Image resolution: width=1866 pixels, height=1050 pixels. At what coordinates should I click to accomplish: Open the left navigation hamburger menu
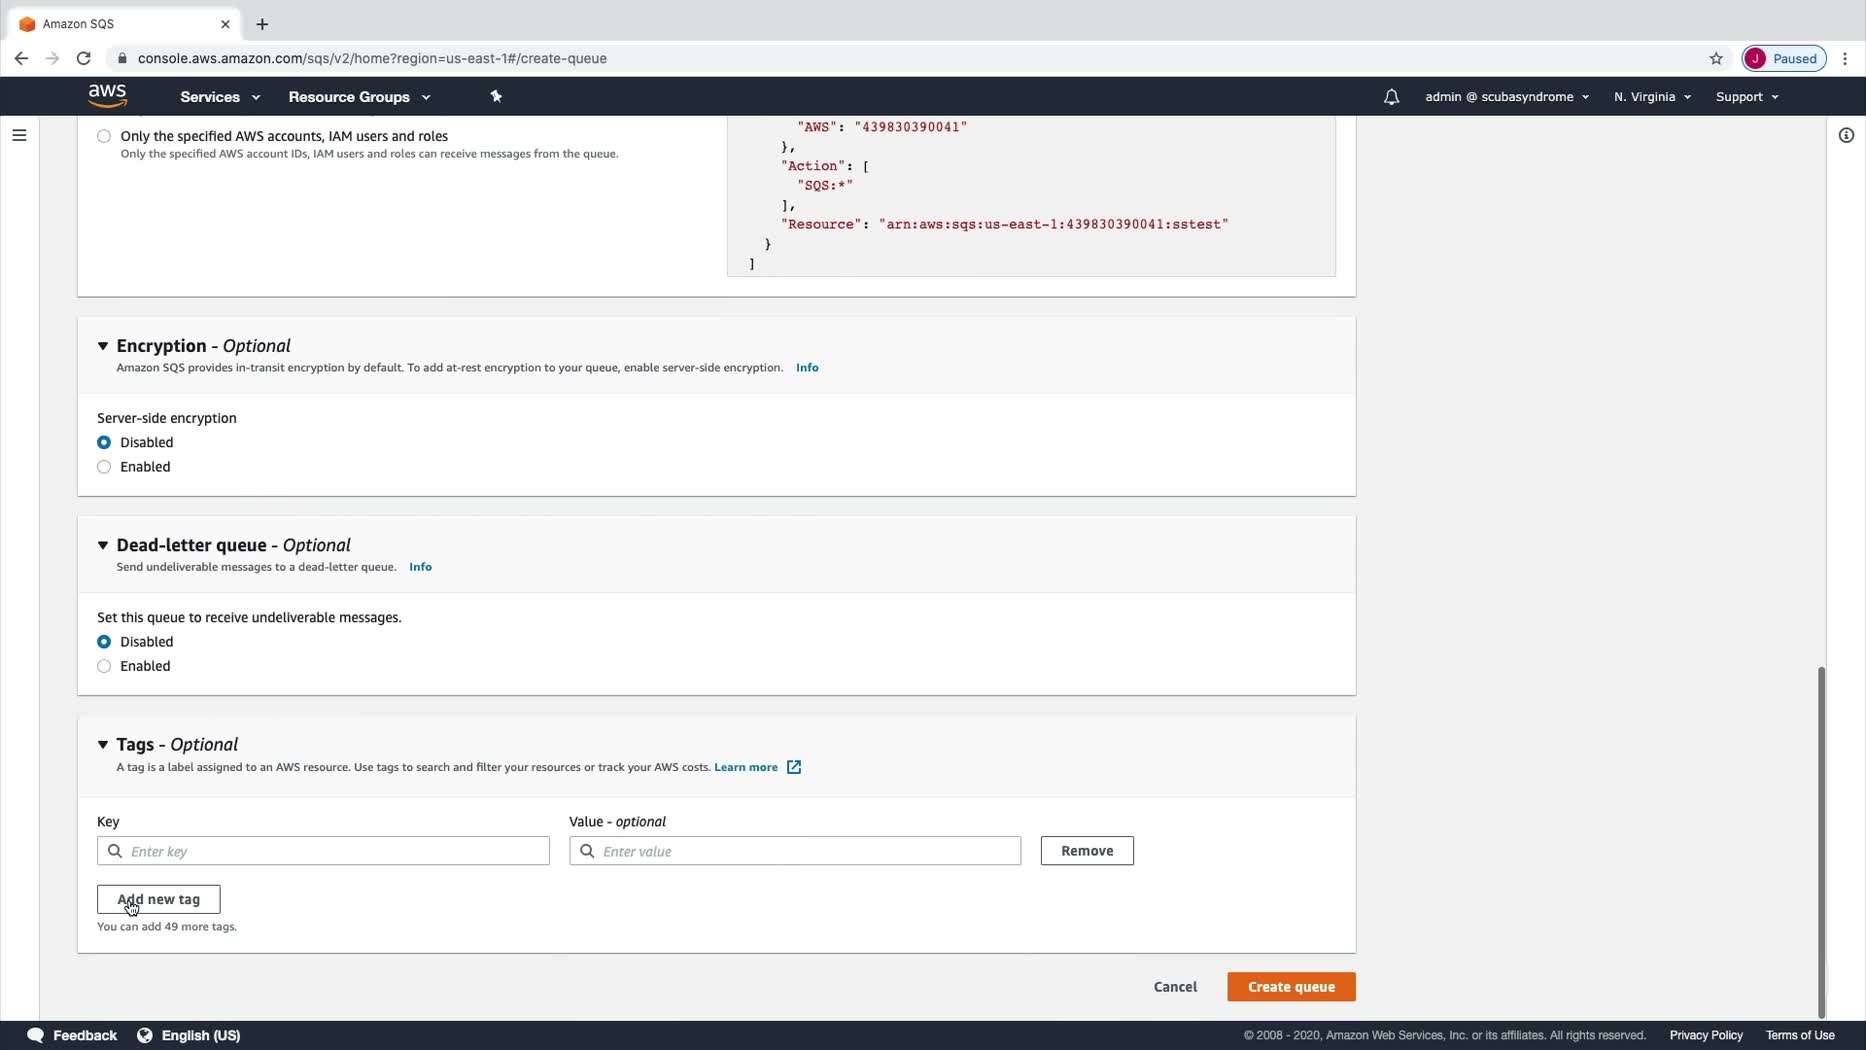point(19,135)
